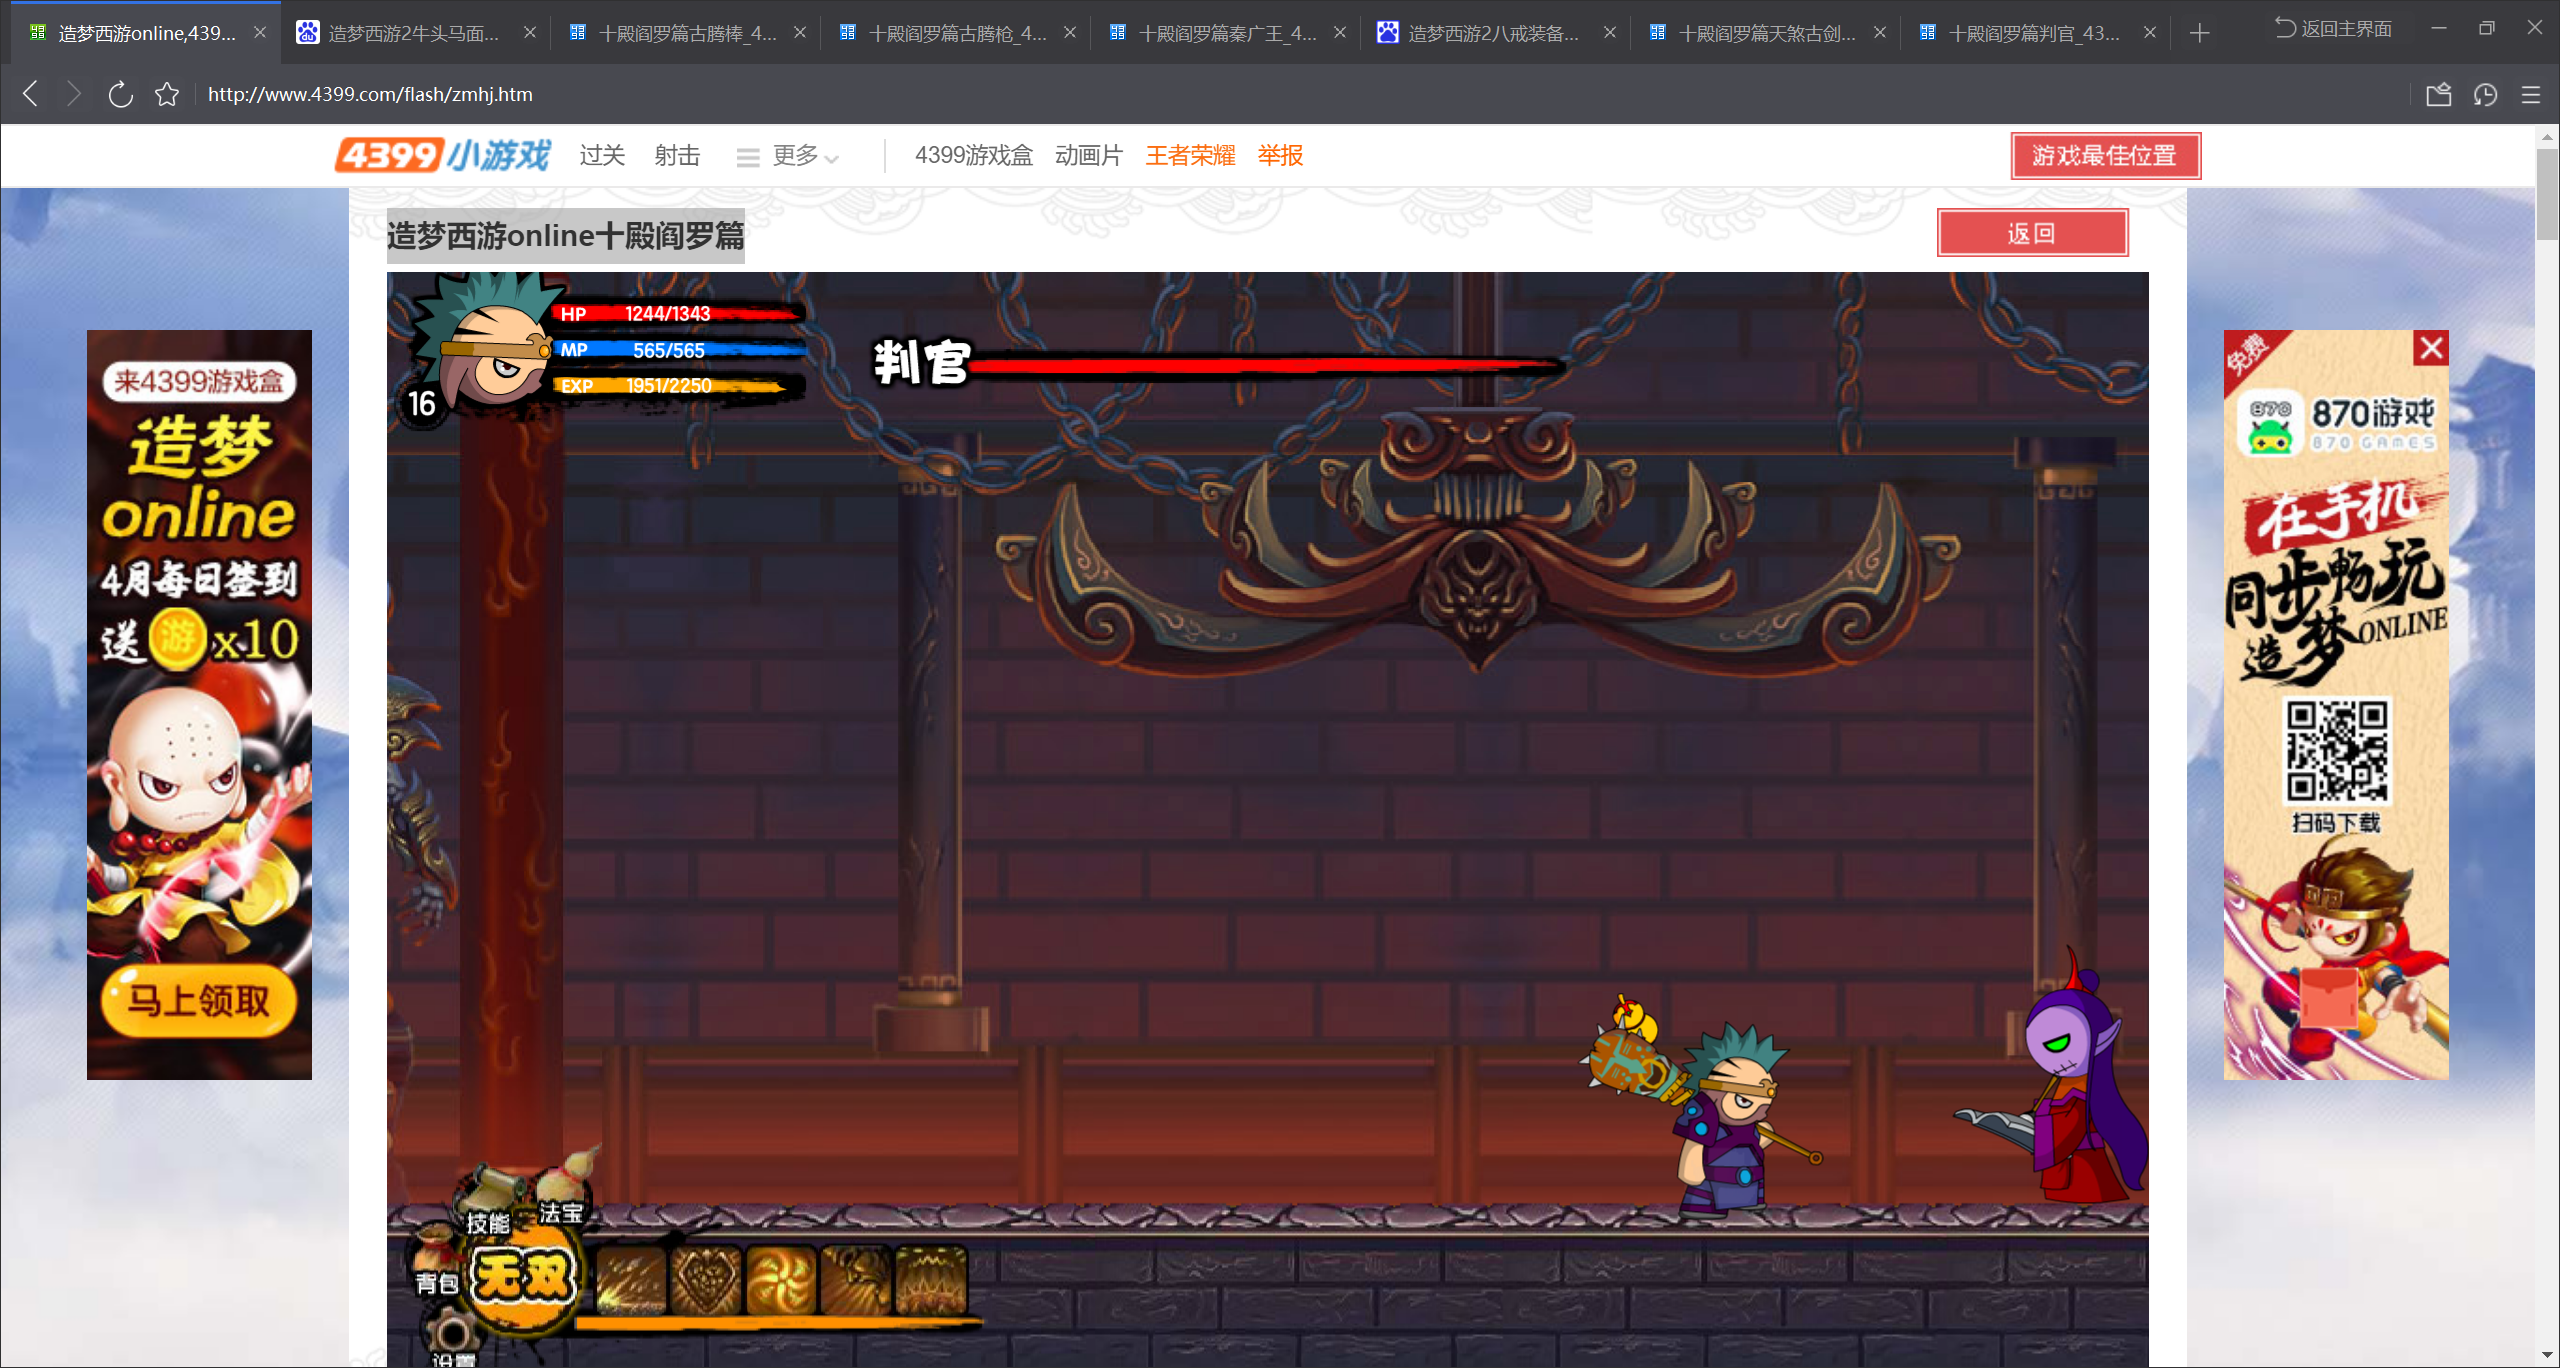
Task: Click the page vertical scrollbar thumb
Action: 2547,195
